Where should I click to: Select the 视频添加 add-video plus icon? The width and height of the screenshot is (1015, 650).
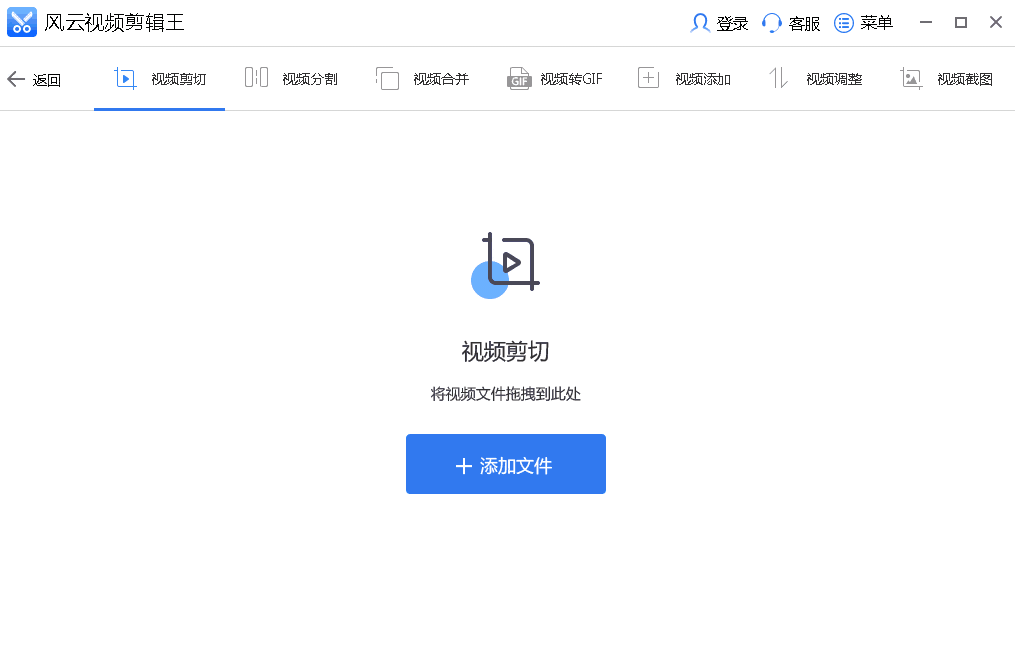[x=648, y=77]
